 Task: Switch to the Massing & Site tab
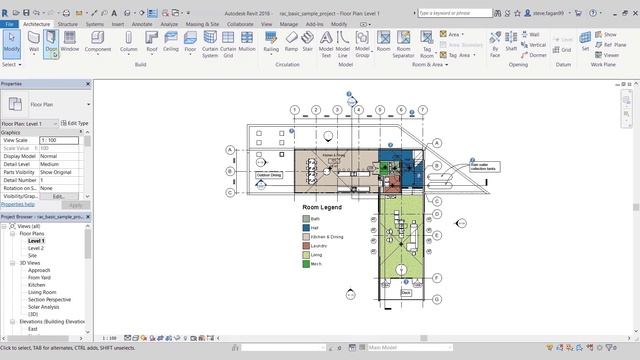click(202, 24)
